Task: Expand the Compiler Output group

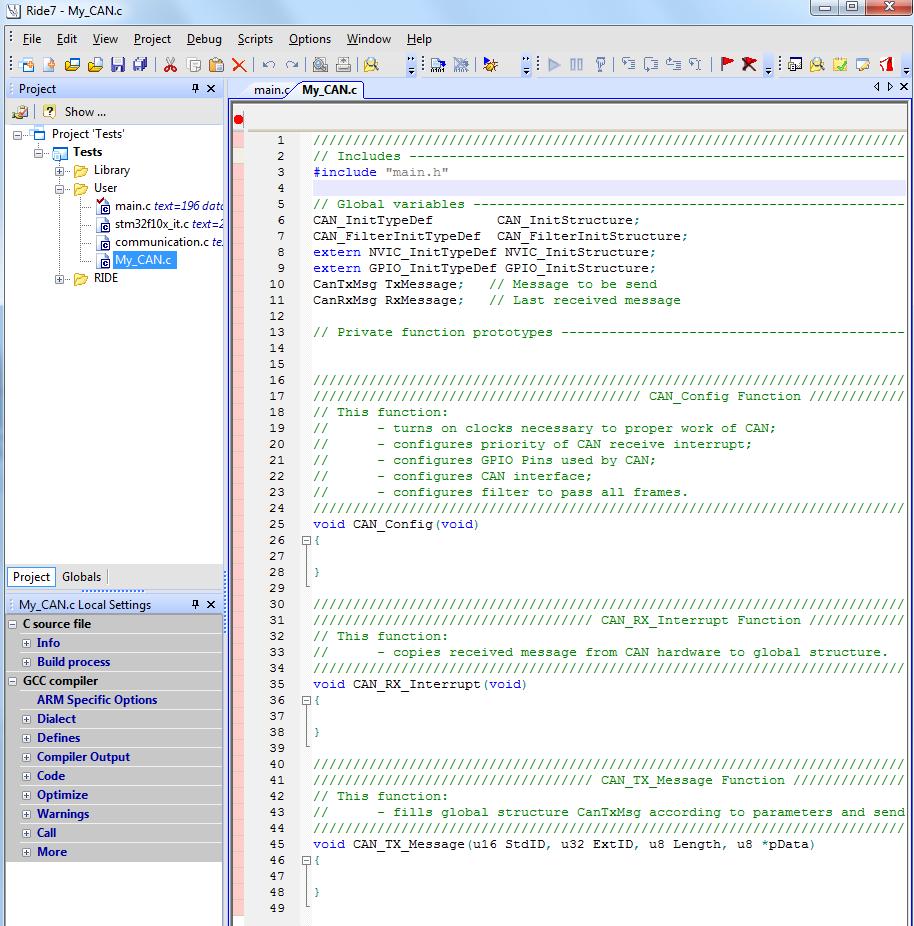Action: (x=27, y=757)
